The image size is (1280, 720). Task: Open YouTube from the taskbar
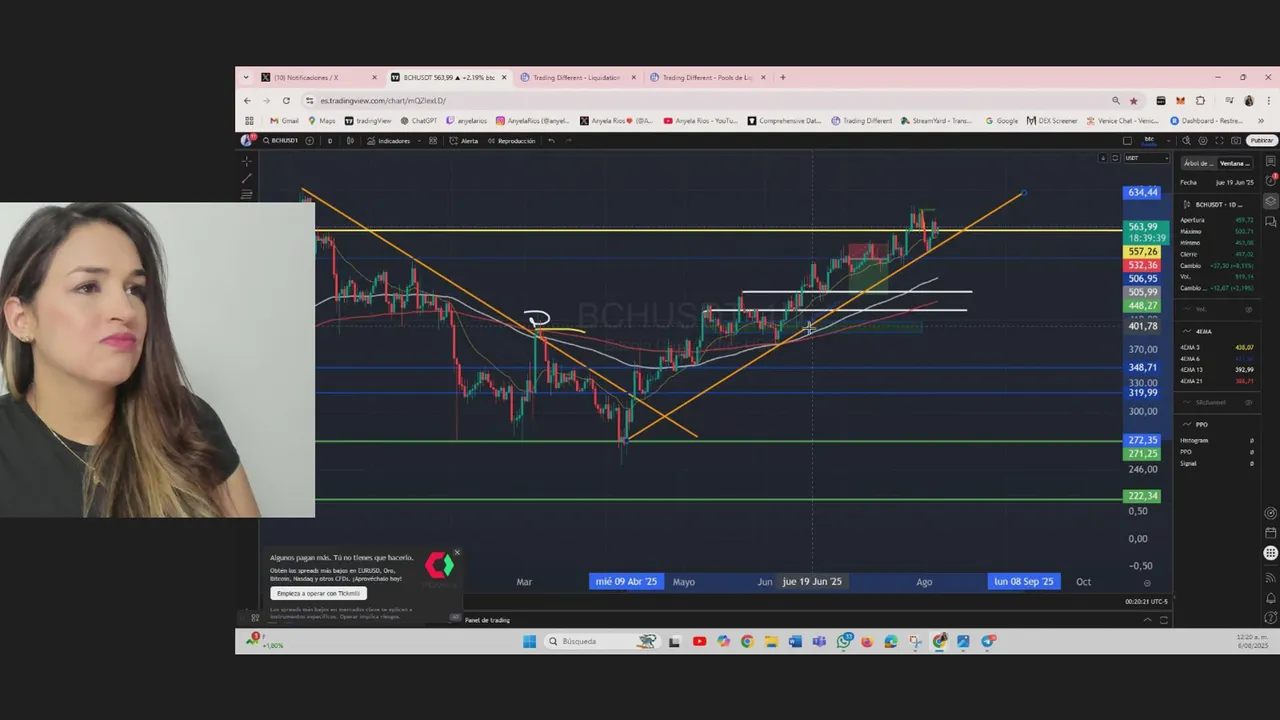click(x=700, y=641)
